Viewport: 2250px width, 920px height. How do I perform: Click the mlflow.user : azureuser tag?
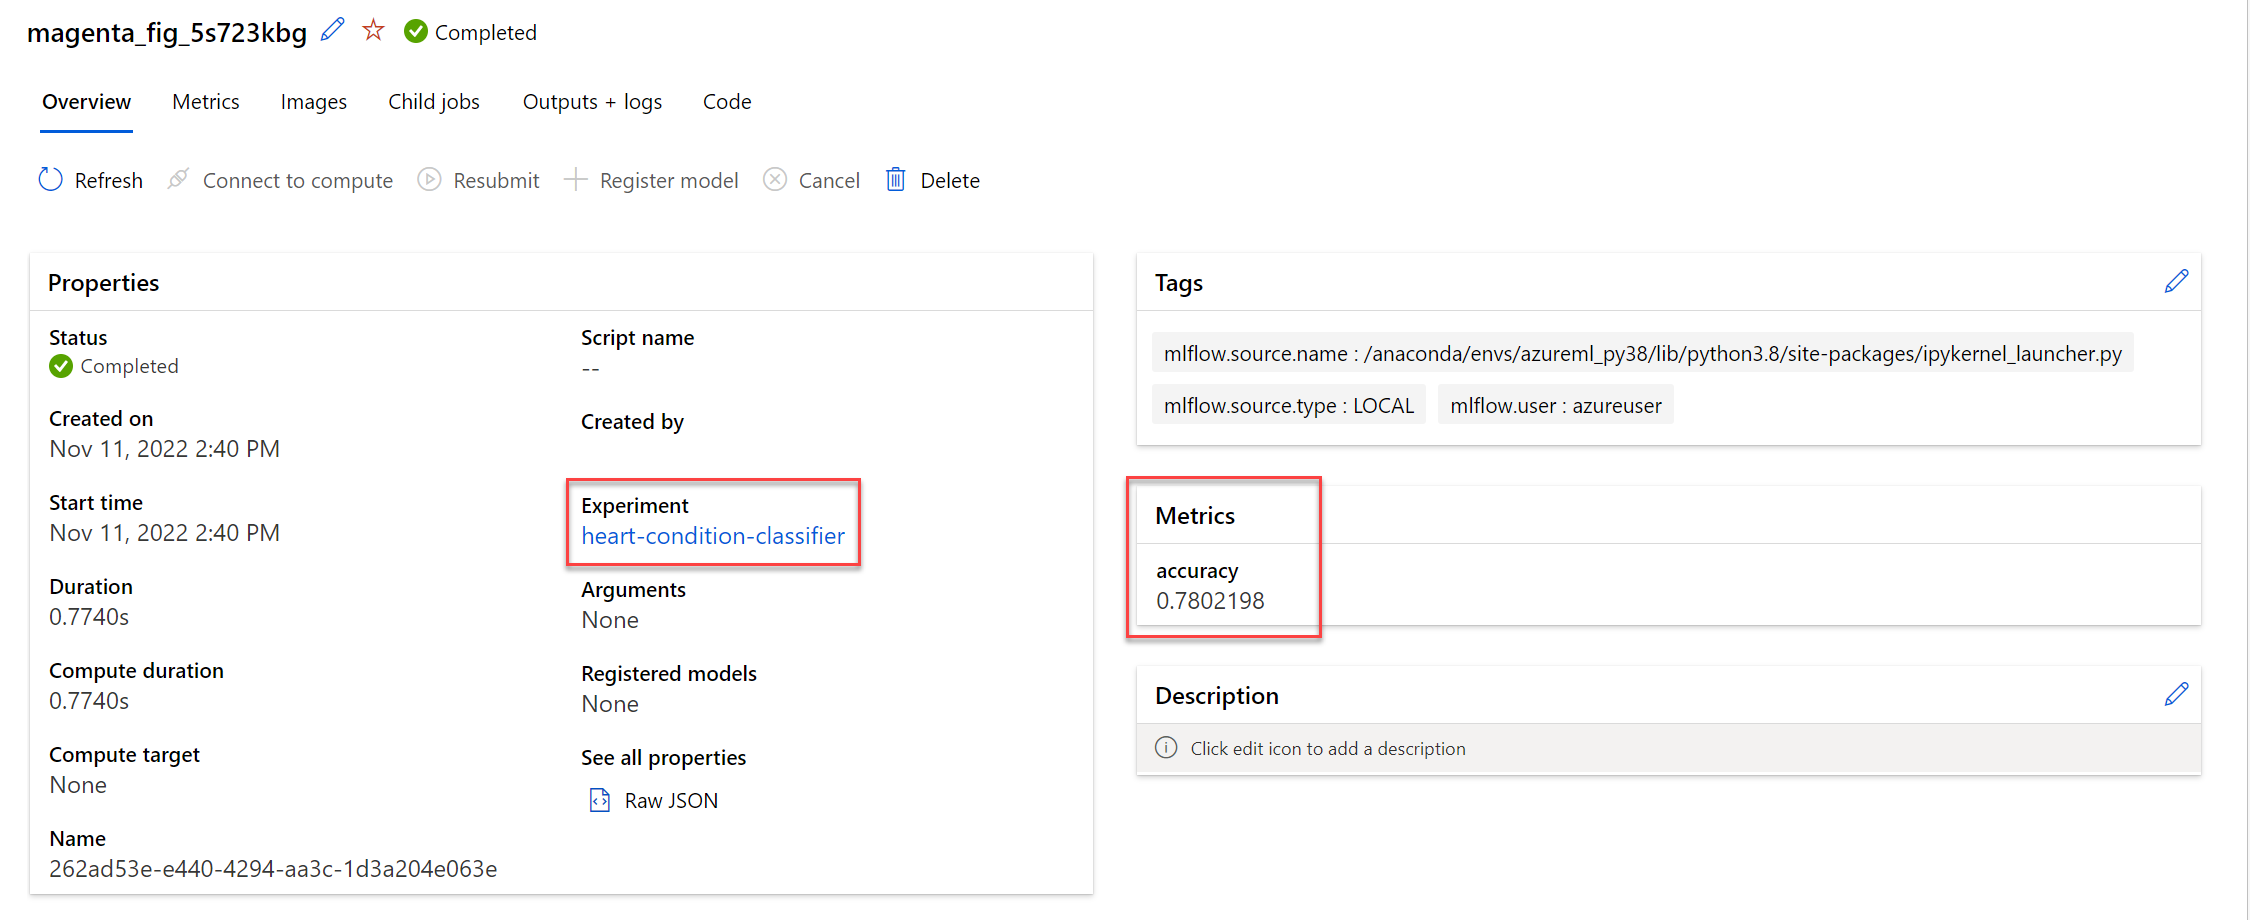tap(1555, 405)
